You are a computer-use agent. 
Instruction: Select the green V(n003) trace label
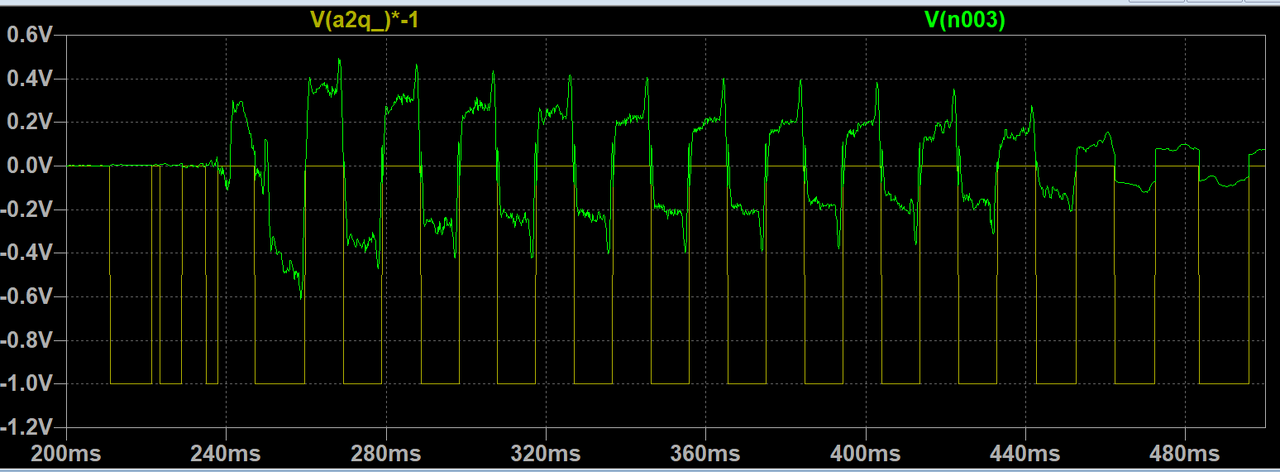point(965,19)
